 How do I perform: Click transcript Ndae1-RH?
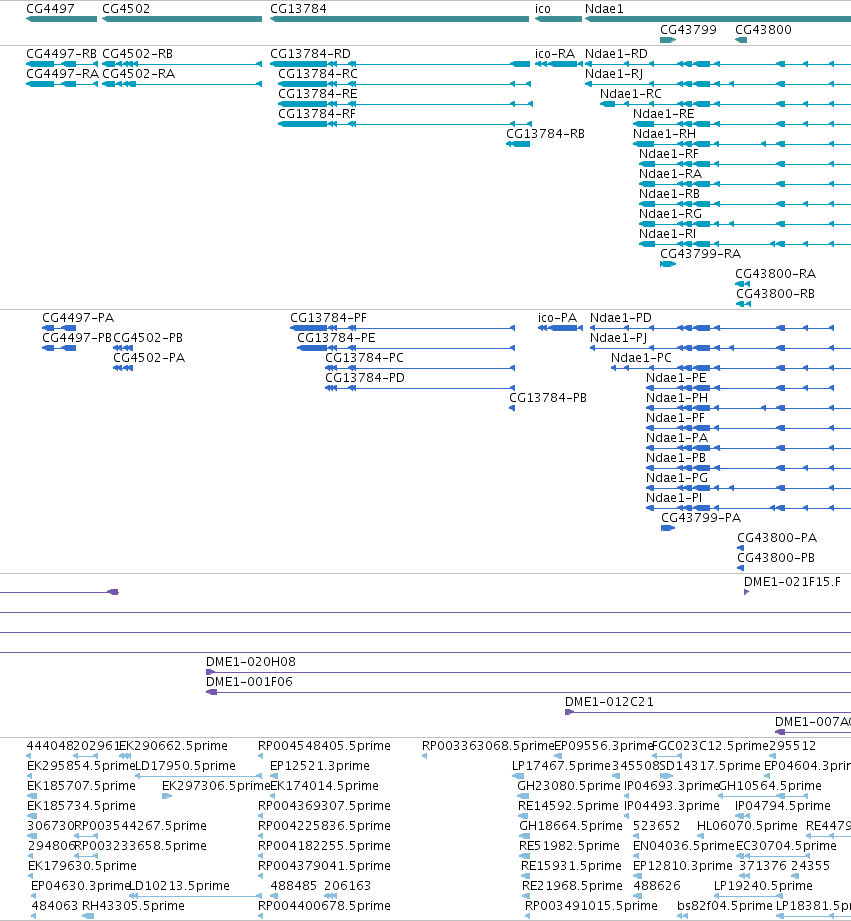(x=664, y=134)
